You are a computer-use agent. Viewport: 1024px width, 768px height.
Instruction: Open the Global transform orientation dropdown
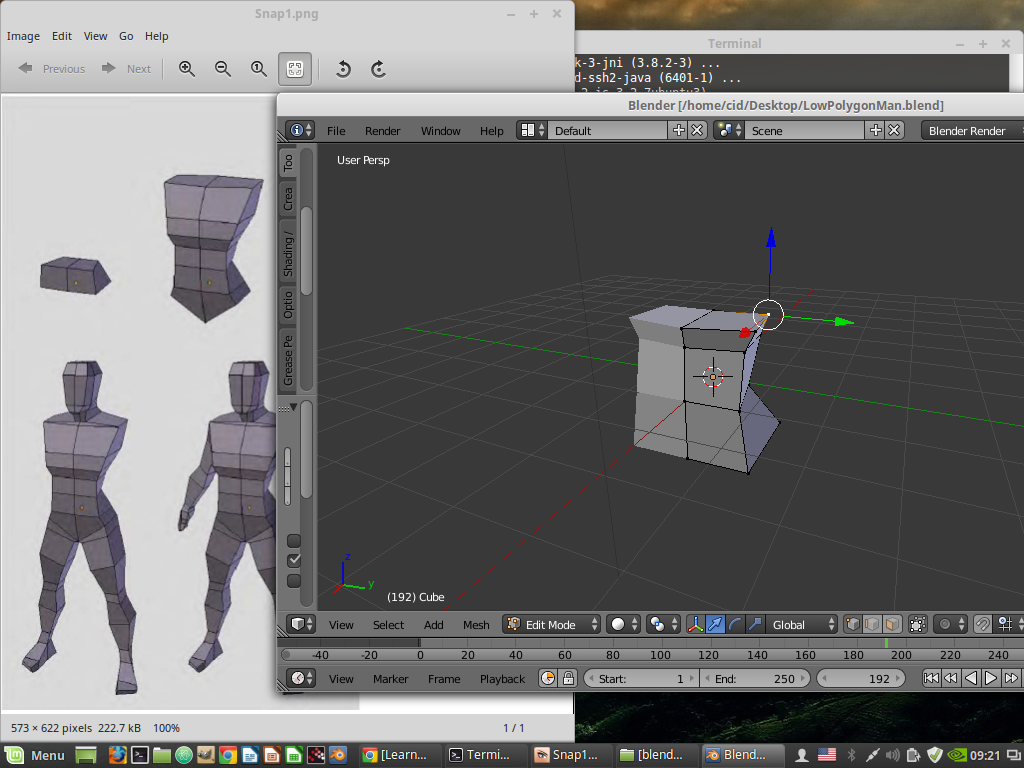pyautogui.click(x=801, y=624)
